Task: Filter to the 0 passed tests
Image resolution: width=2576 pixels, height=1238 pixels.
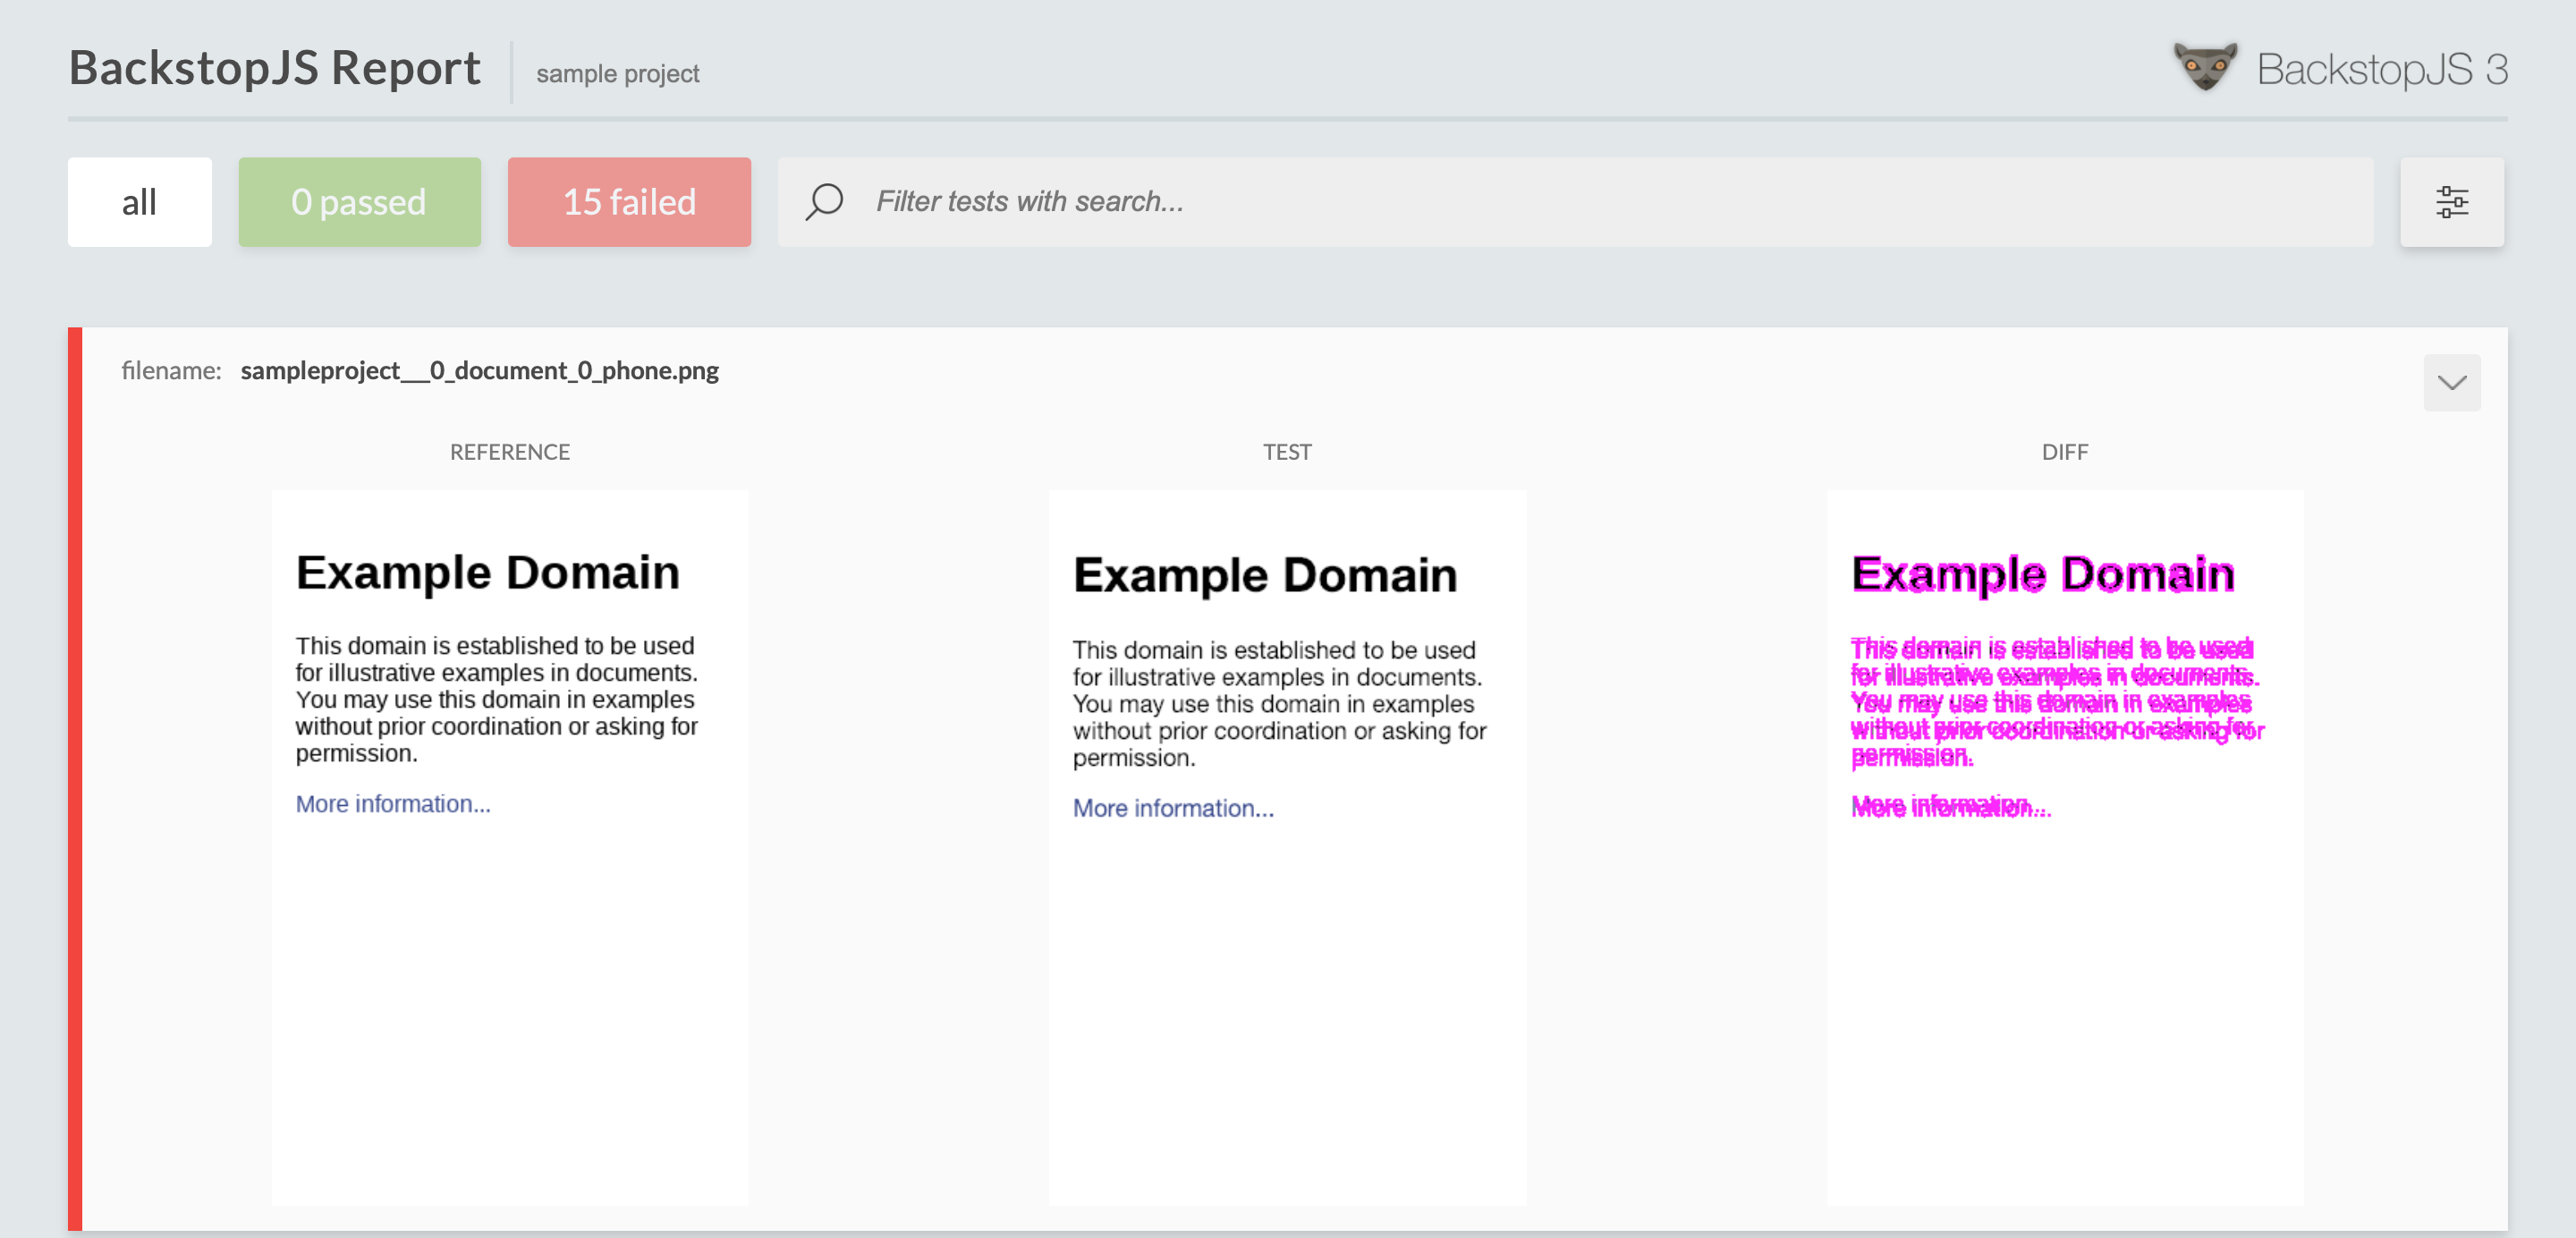Action: point(359,202)
